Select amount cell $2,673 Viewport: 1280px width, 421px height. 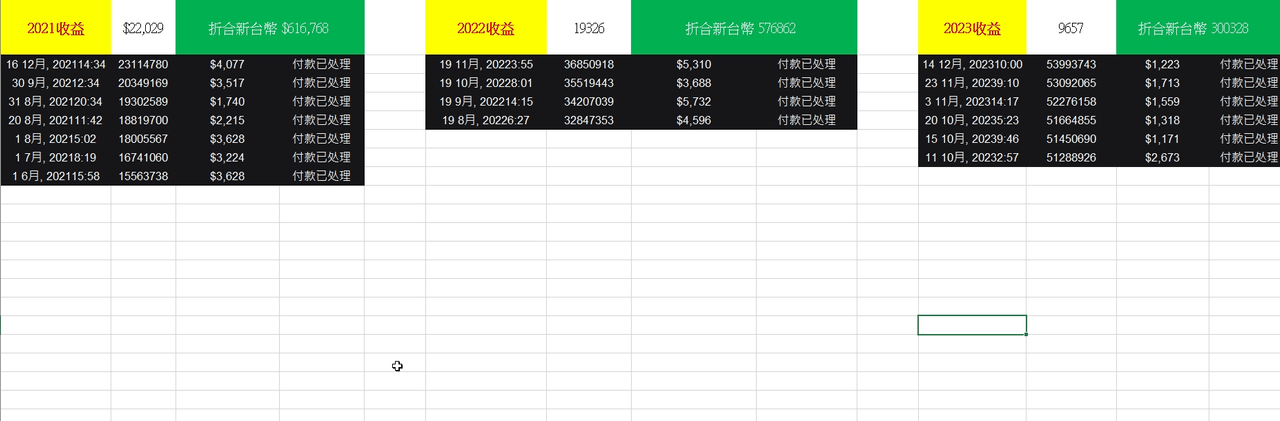pyautogui.click(x=1163, y=157)
